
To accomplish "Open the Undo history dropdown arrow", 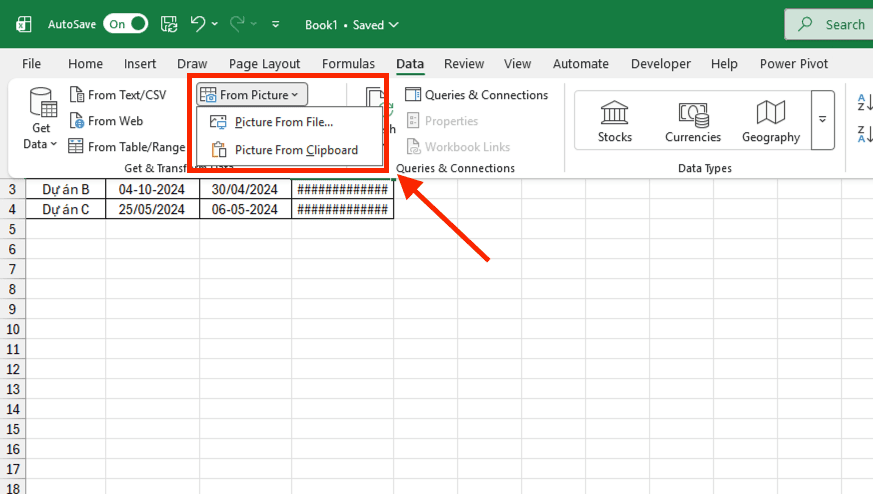I will [x=215, y=24].
